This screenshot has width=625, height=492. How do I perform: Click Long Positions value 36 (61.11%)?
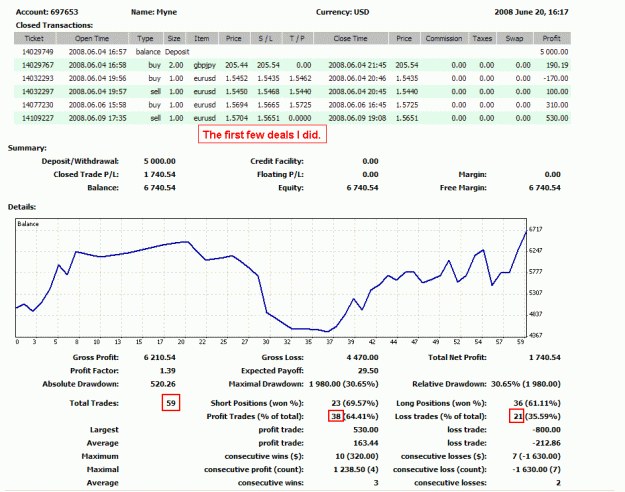coord(537,403)
